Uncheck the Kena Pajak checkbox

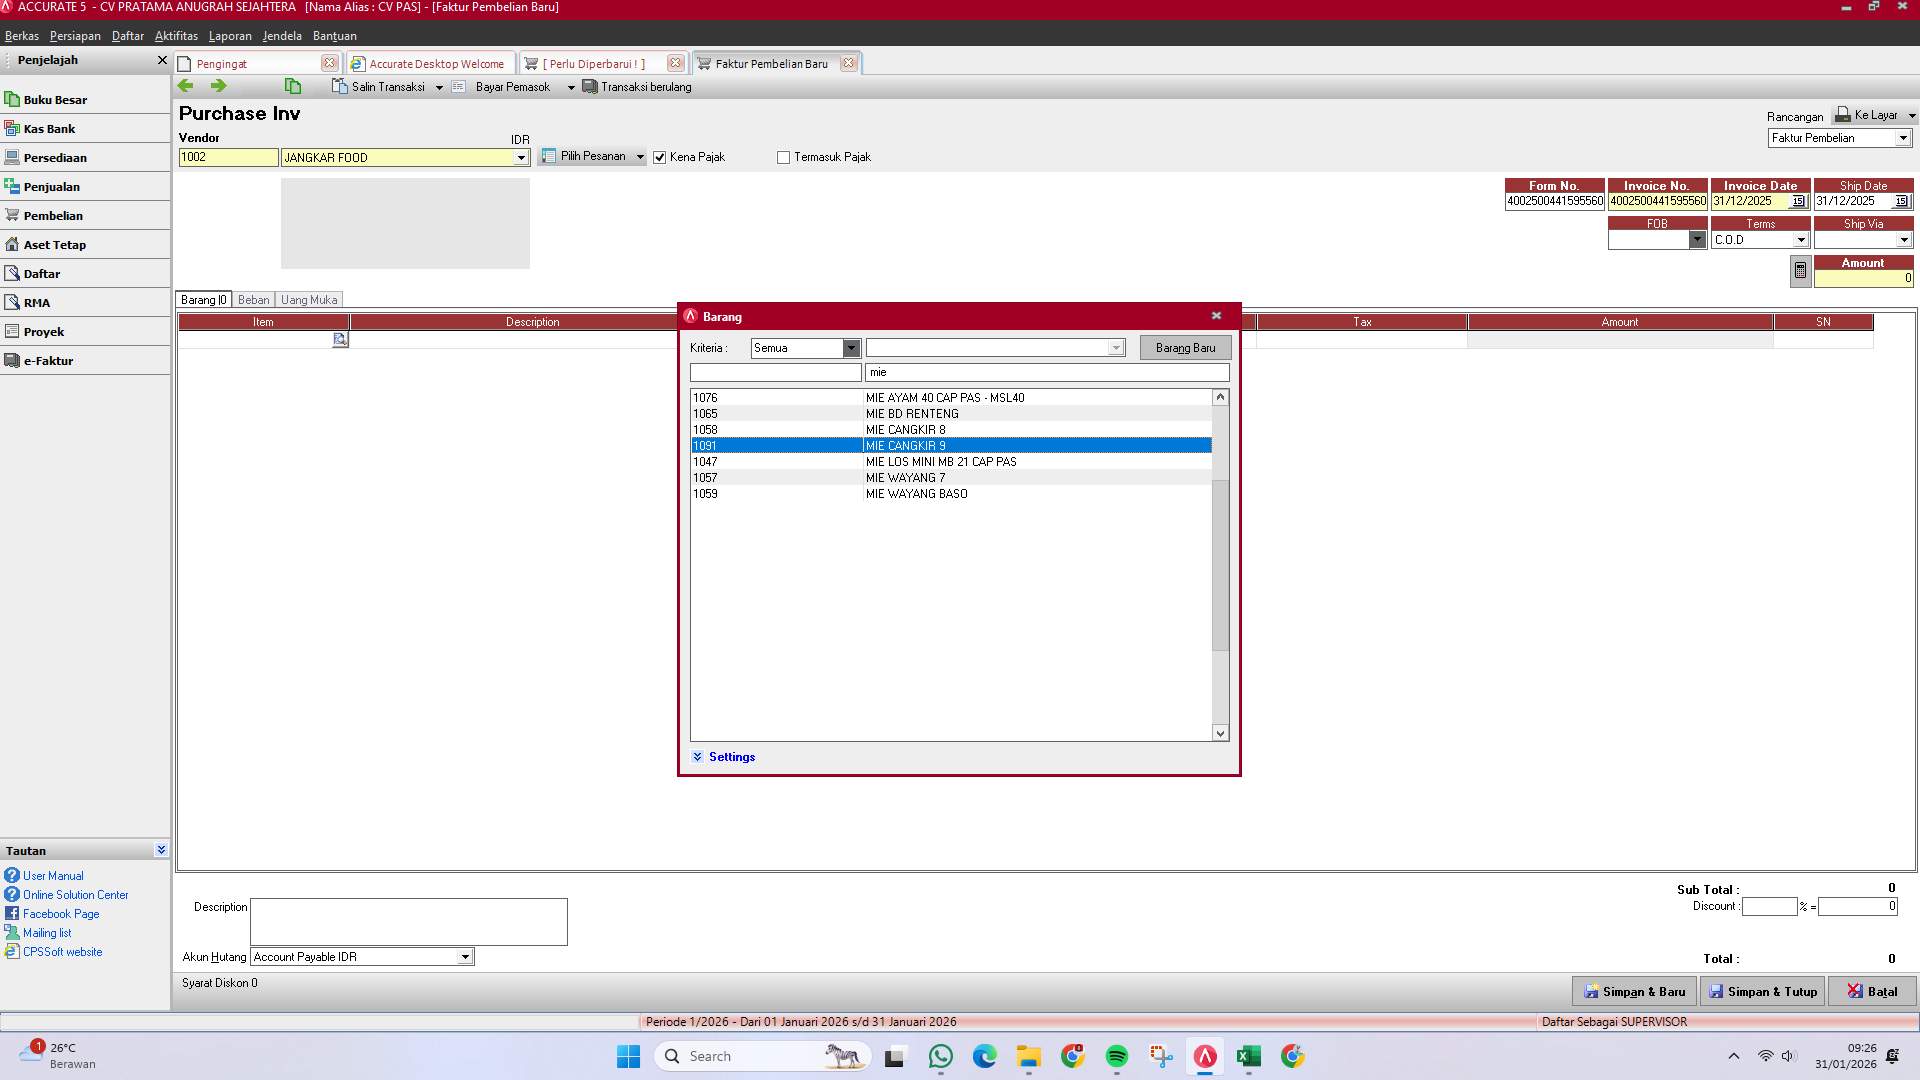pos(660,157)
